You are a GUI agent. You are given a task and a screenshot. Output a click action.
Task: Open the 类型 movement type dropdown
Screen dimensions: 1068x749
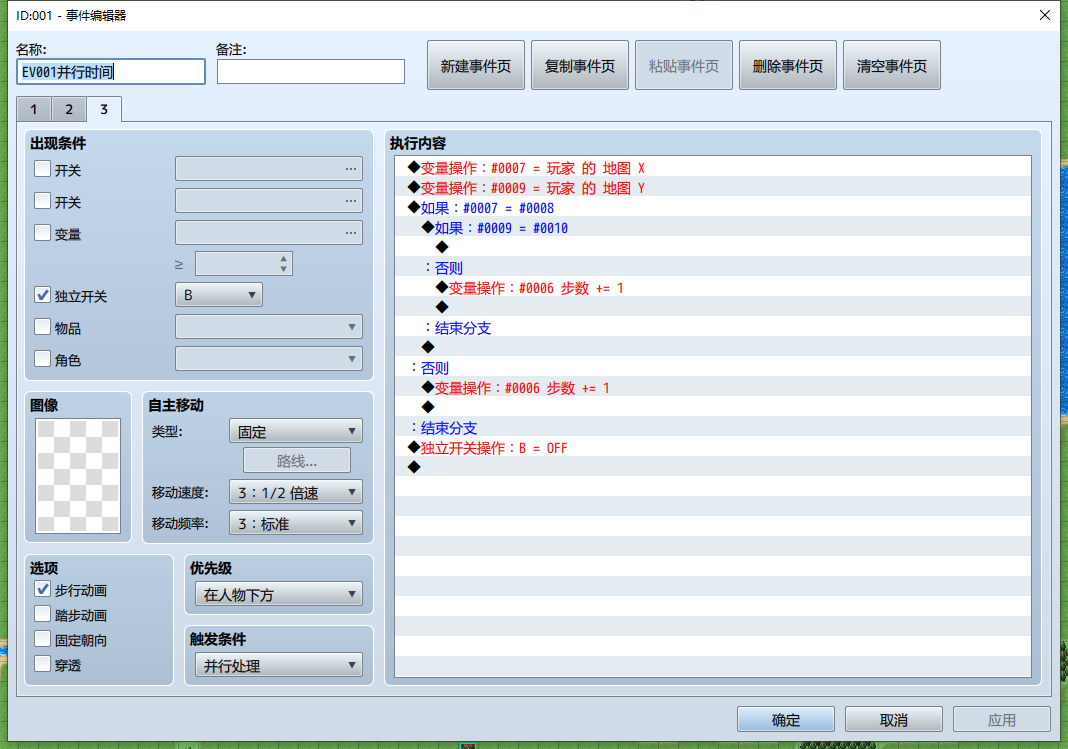(x=296, y=431)
